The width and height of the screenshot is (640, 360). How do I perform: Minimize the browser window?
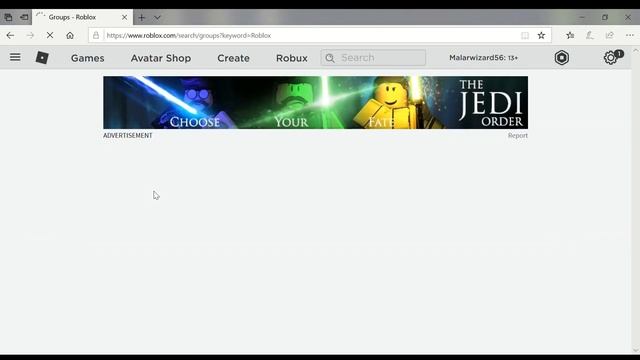582,17
